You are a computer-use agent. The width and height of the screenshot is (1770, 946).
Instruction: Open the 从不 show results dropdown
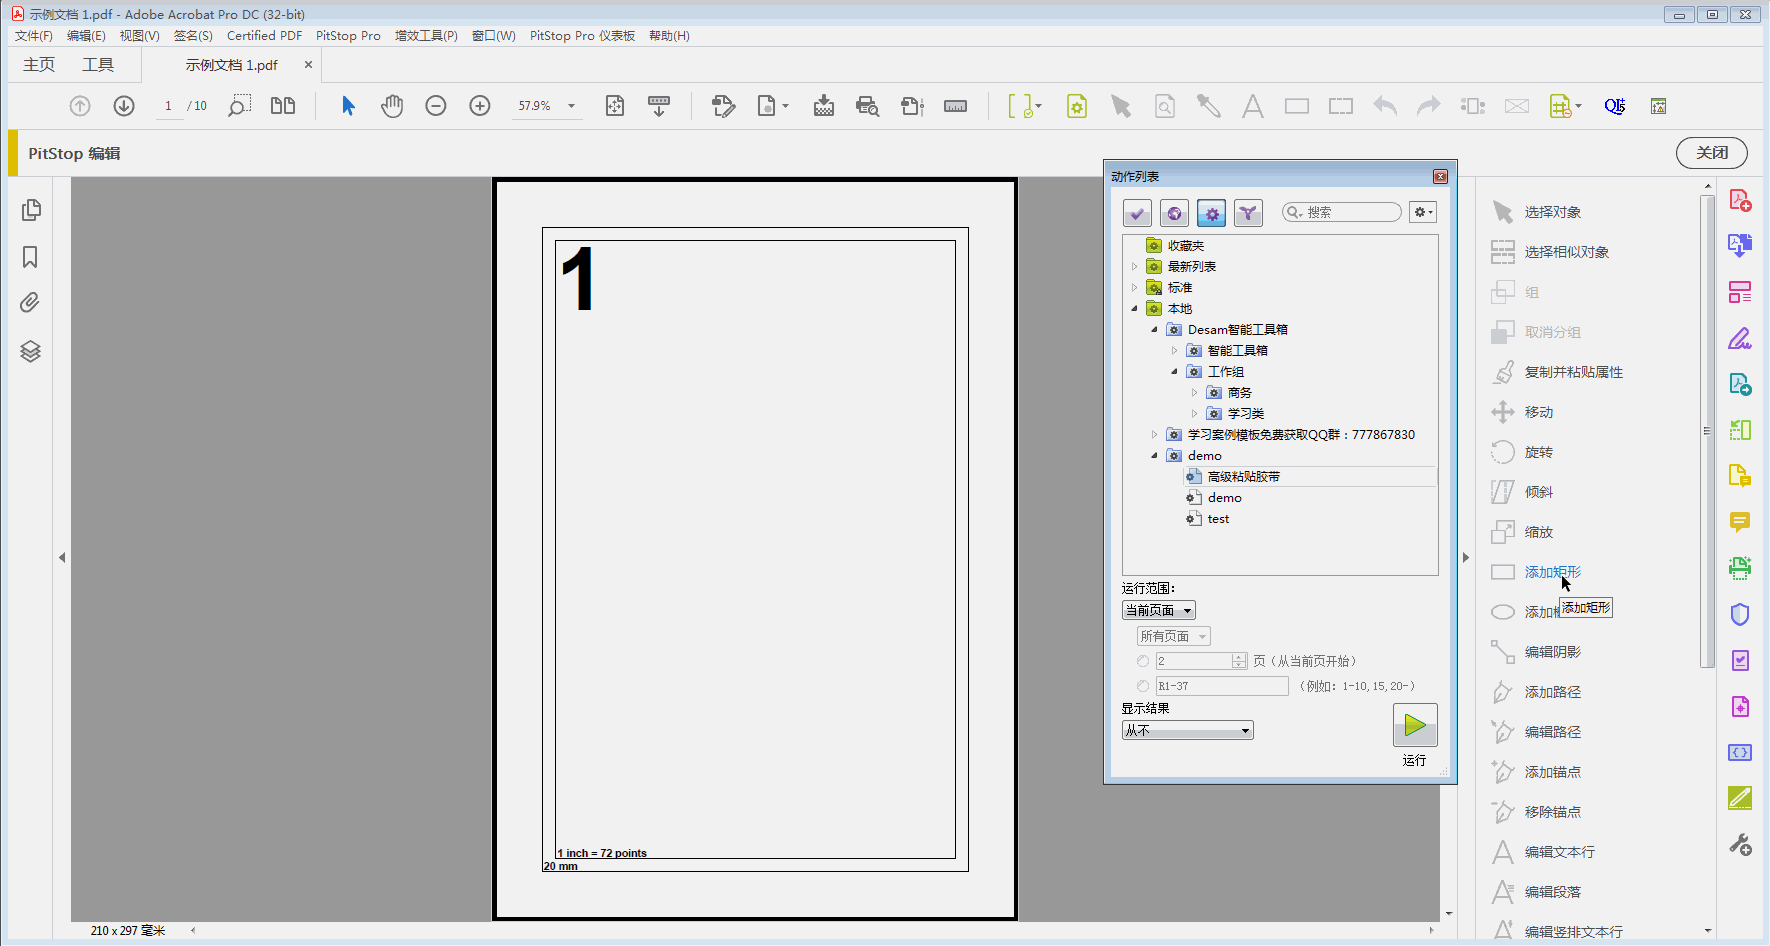click(1187, 731)
